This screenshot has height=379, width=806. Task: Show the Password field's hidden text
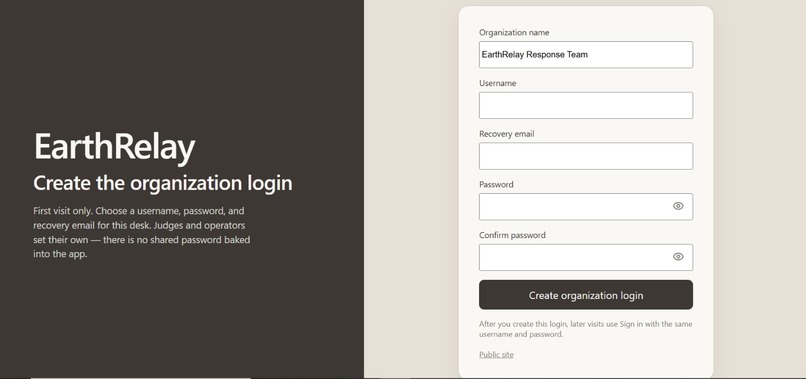tap(678, 206)
